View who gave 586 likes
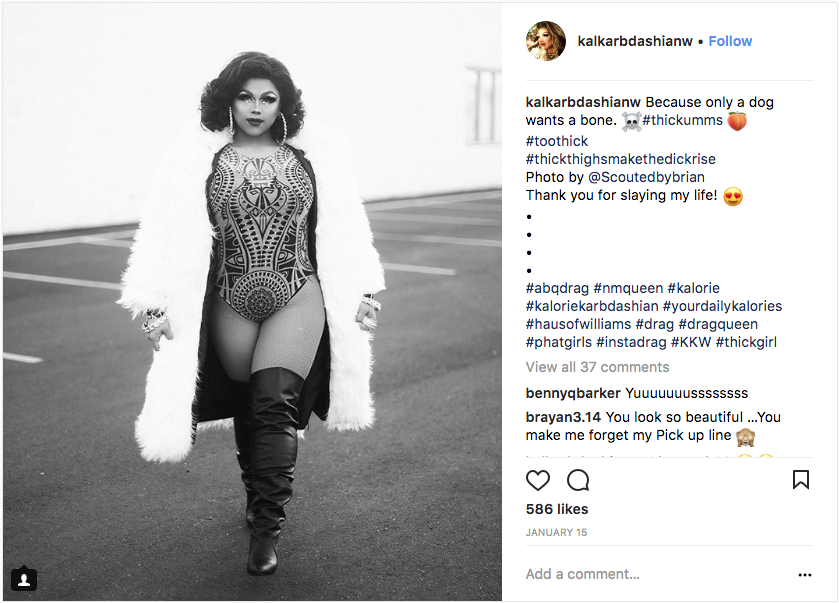This screenshot has height=603, width=839. (556, 509)
